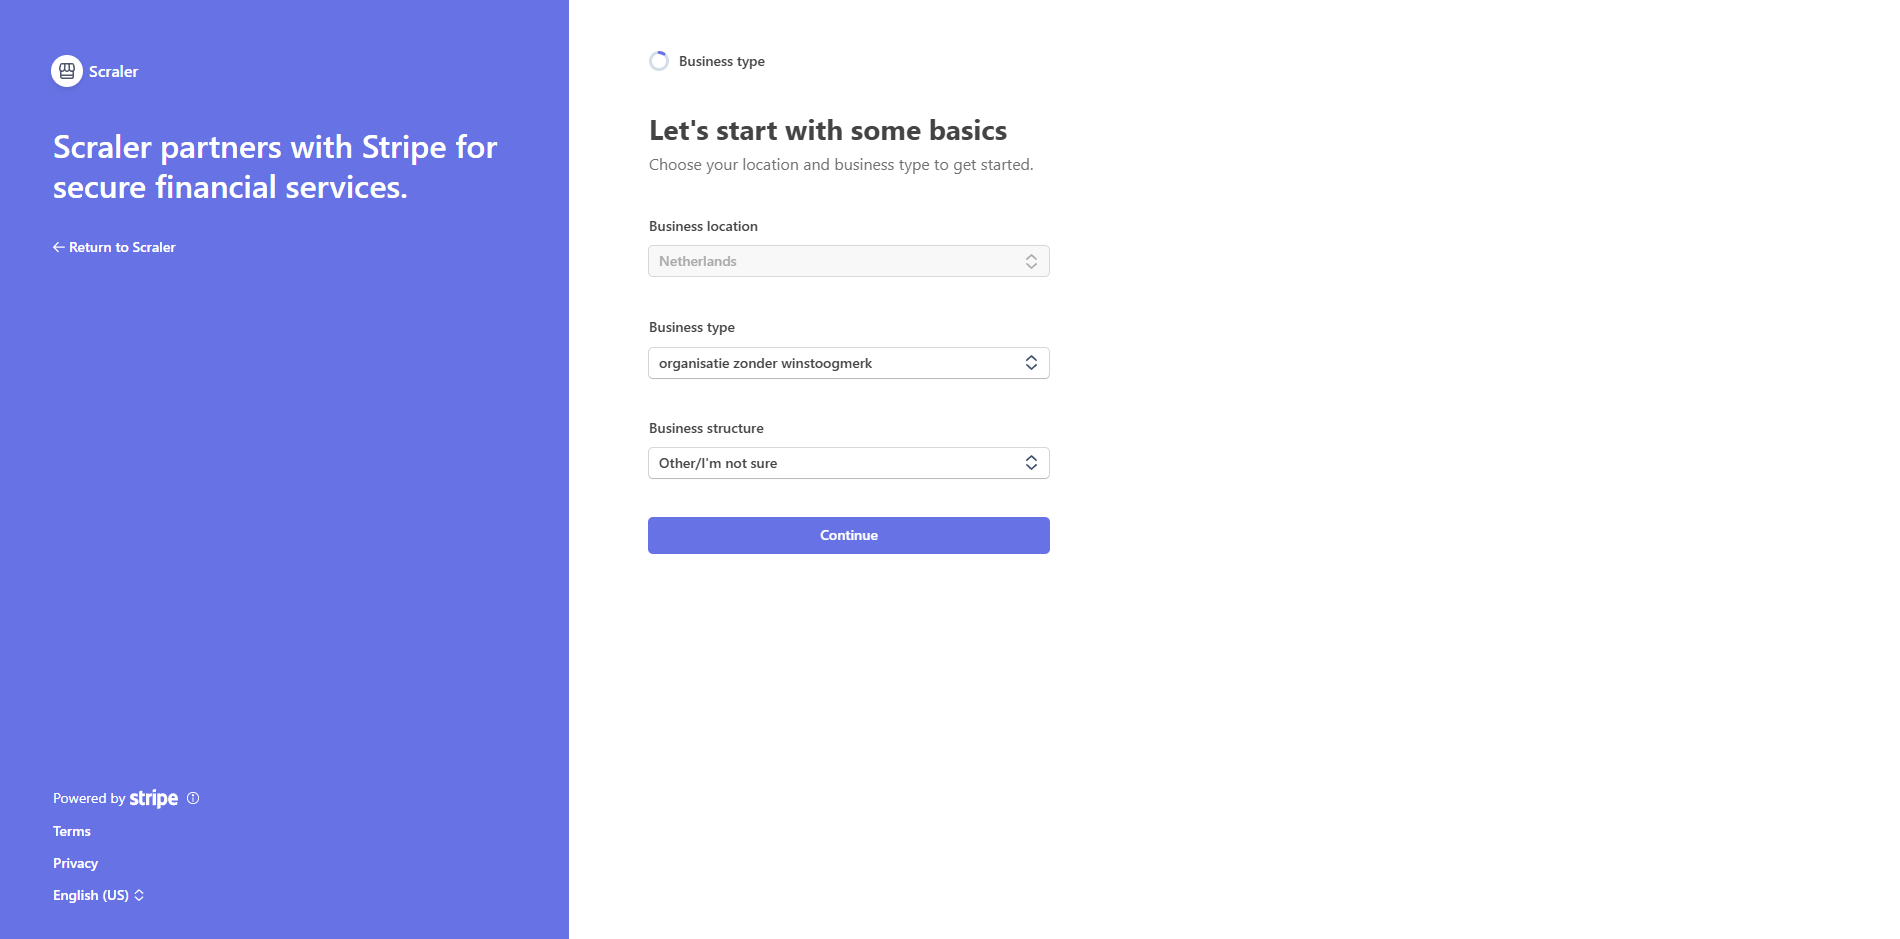This screenshot has height=939, width=1900.
Task: Click the chevron icon on Business type selector
Action: pyautogui.click(x=1031, y=362)
